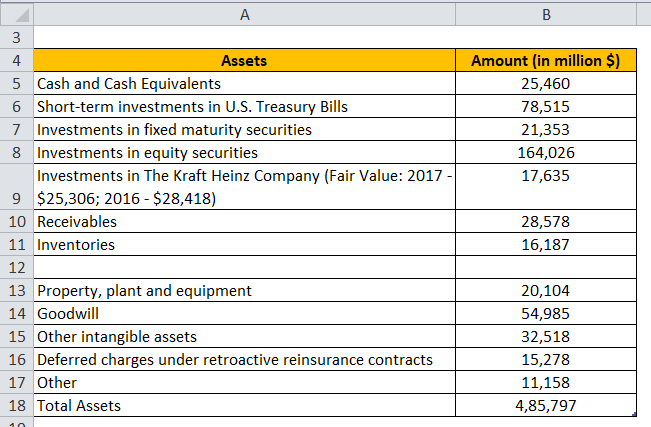Viewport: 651px width, 427px height.
Task: Click the orange Assets header cell
Action: (245, 60)
